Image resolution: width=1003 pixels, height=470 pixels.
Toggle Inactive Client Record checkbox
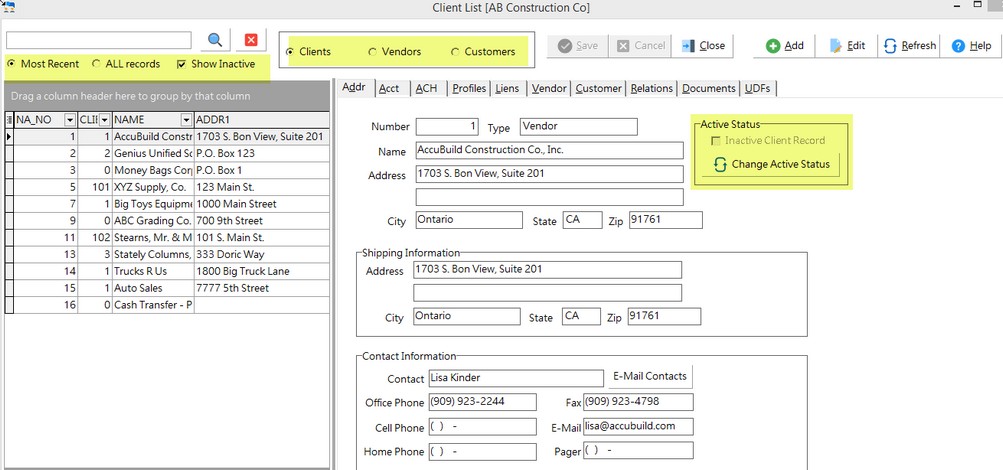[768, 141]
